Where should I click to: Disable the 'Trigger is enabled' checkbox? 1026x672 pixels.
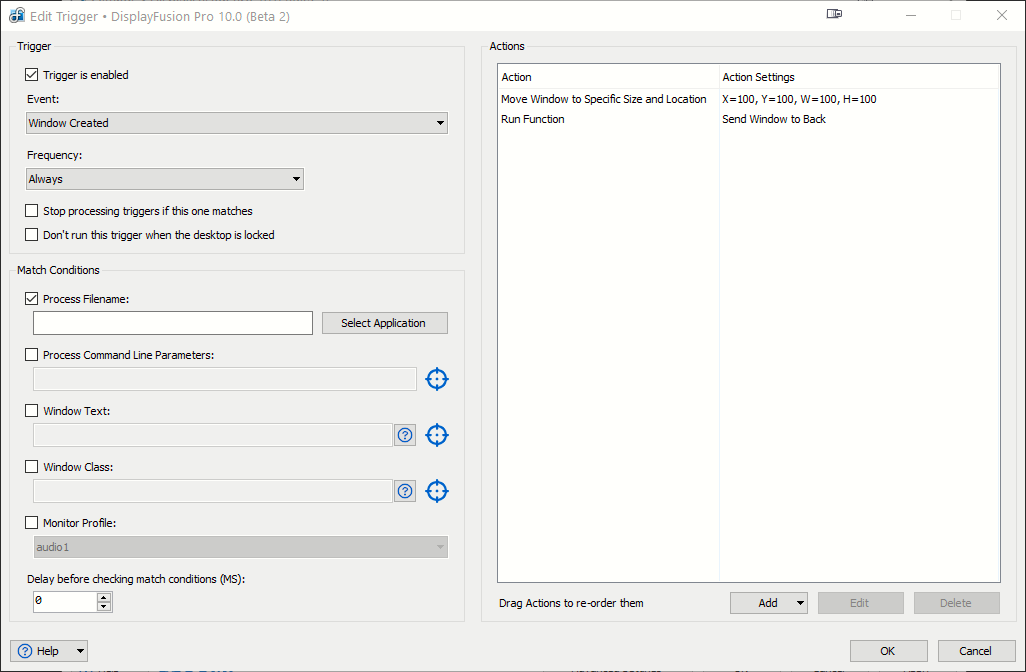(32, 75)
